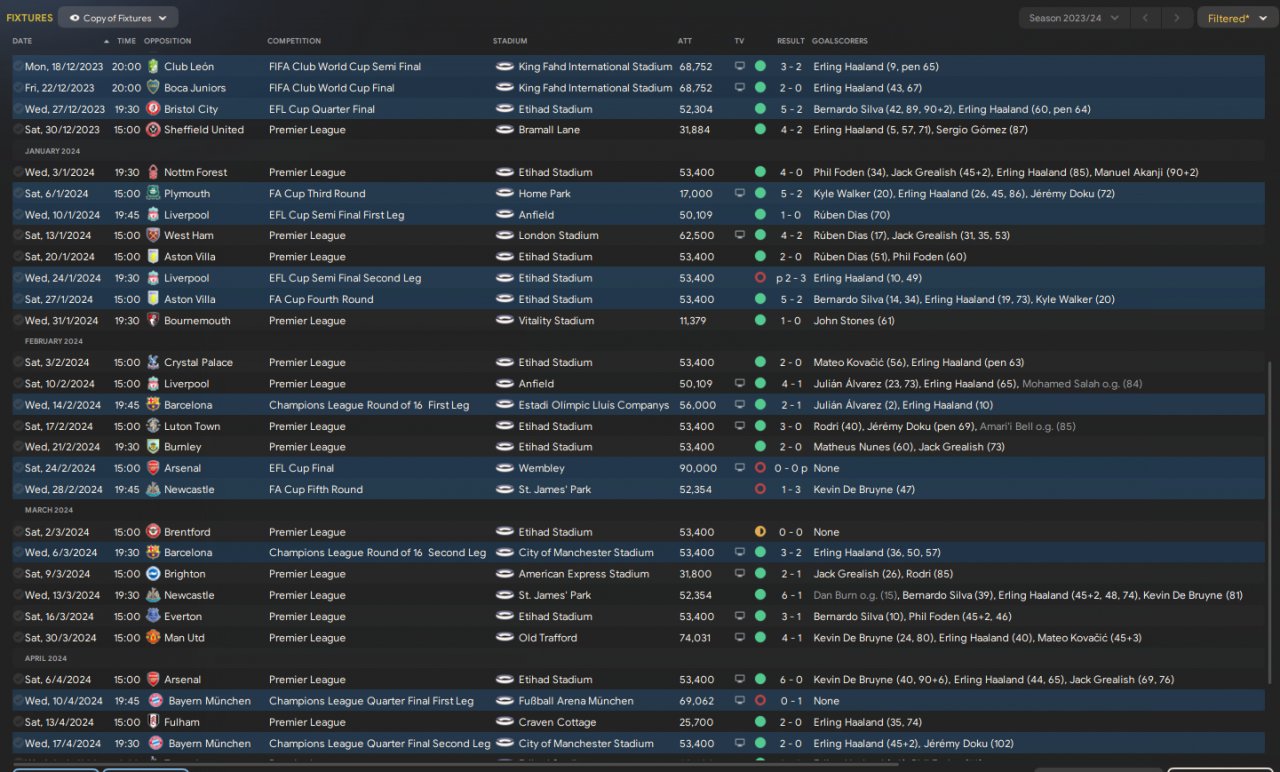Check the circle on the Wed 17/4/2024 row
1280x772 pixels.
click(18, 744)
